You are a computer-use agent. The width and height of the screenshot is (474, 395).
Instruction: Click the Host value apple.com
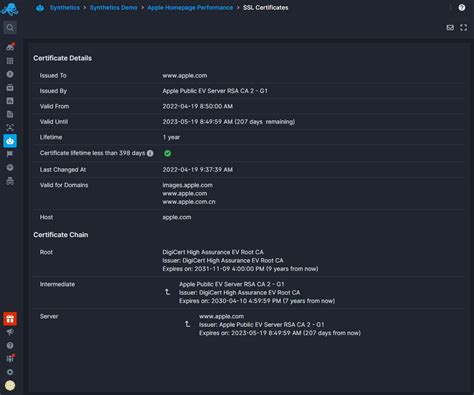(x=177, y=217)
